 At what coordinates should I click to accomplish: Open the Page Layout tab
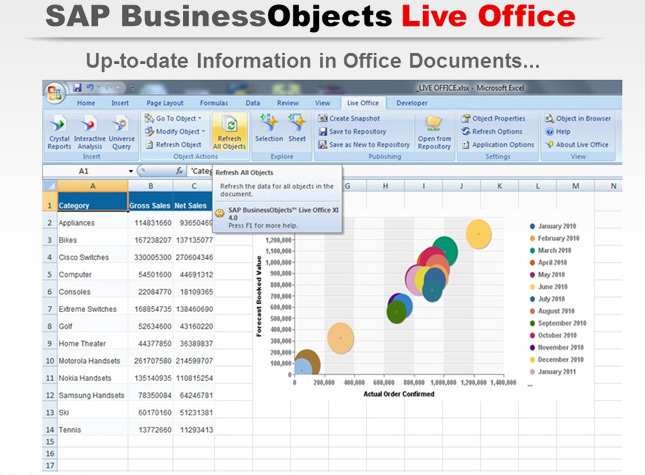[165, 103]
